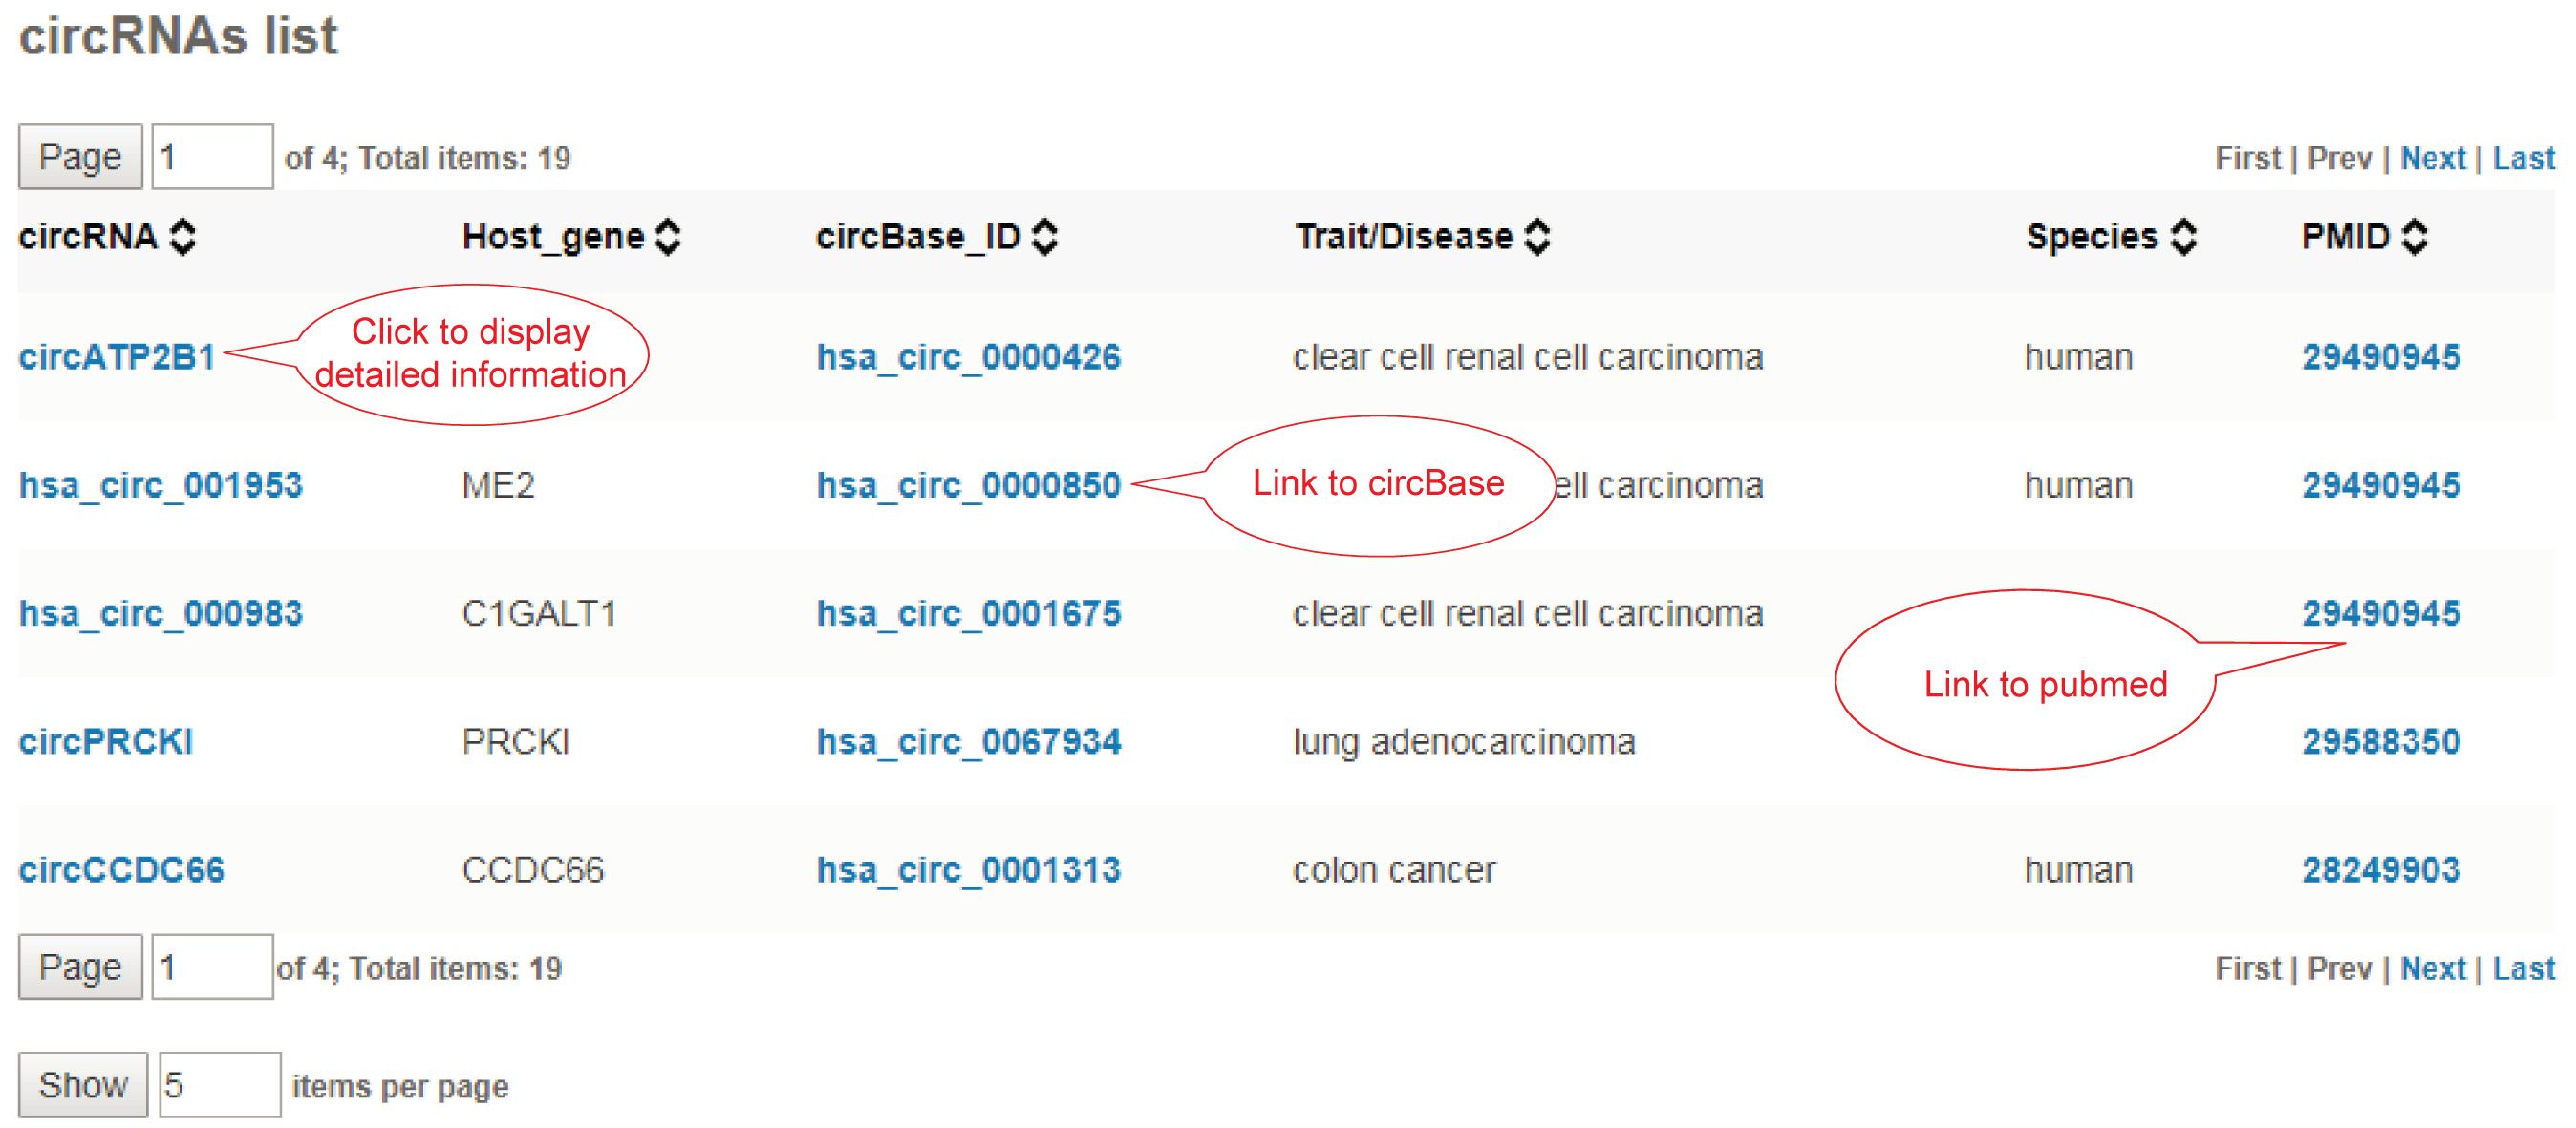The image size is (2576, 1128).
Task: Sort by Species using sort arrows
Action: 2184,237
